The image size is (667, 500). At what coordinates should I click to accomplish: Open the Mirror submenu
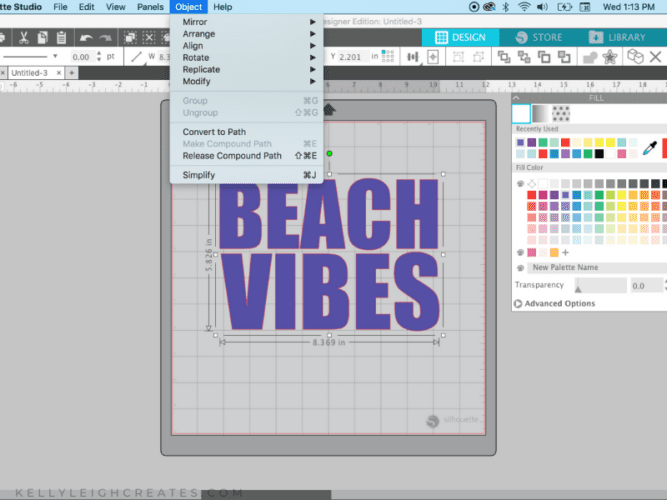248,22
